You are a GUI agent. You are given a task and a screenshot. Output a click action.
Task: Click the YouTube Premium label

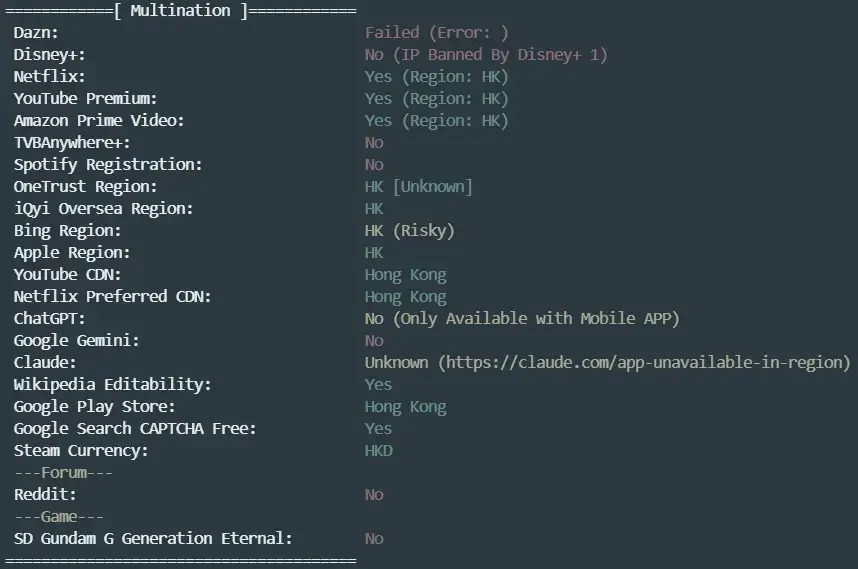pyautogui.click(x=86, y=99)
